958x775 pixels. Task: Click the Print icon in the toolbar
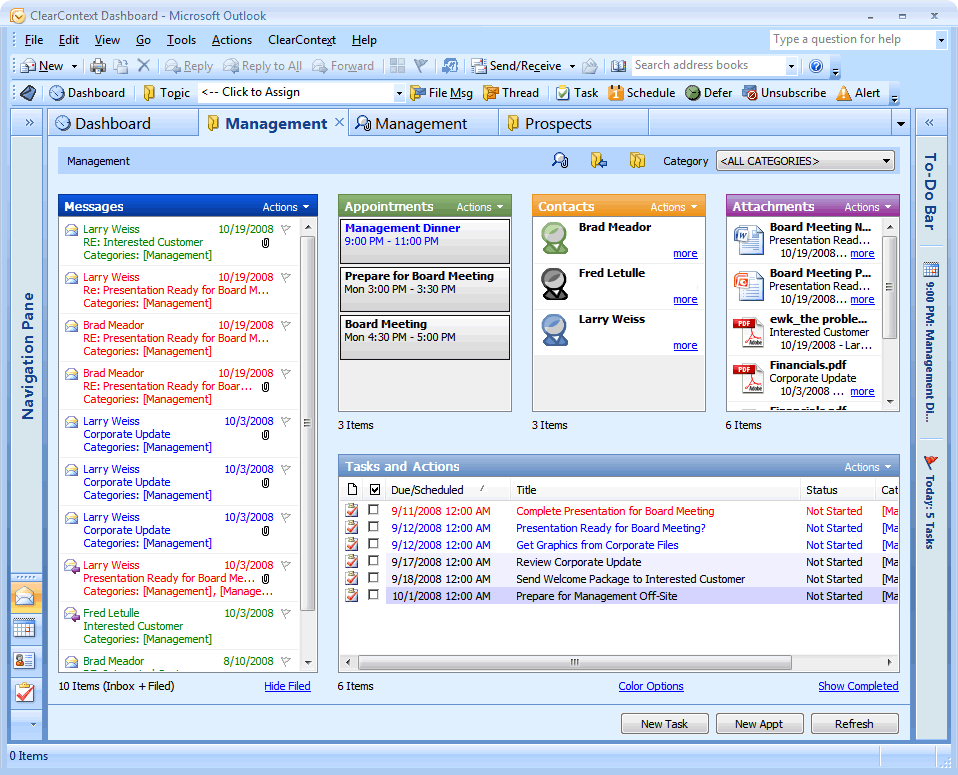coord(98,66)
